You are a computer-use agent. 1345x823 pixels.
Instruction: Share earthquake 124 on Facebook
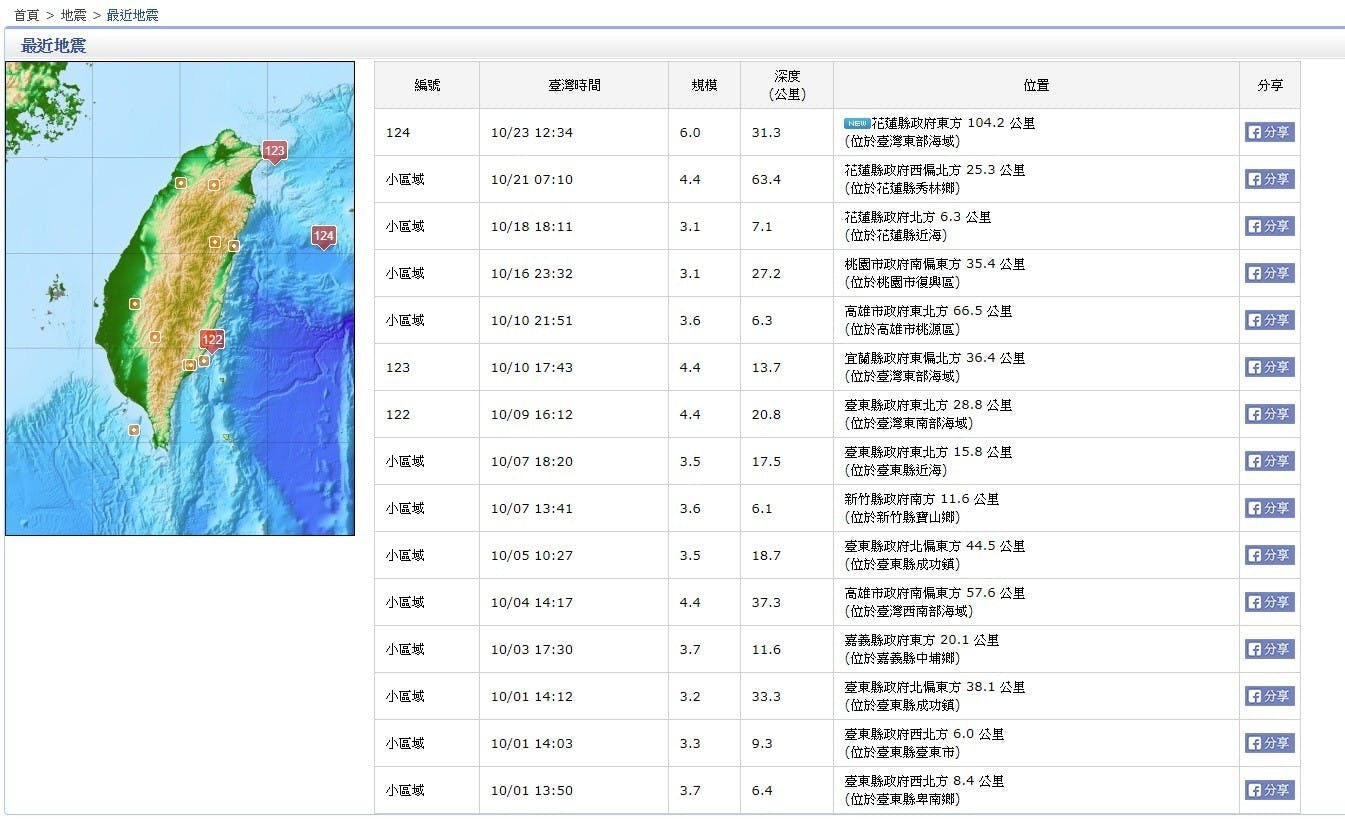click(1269, 132)
